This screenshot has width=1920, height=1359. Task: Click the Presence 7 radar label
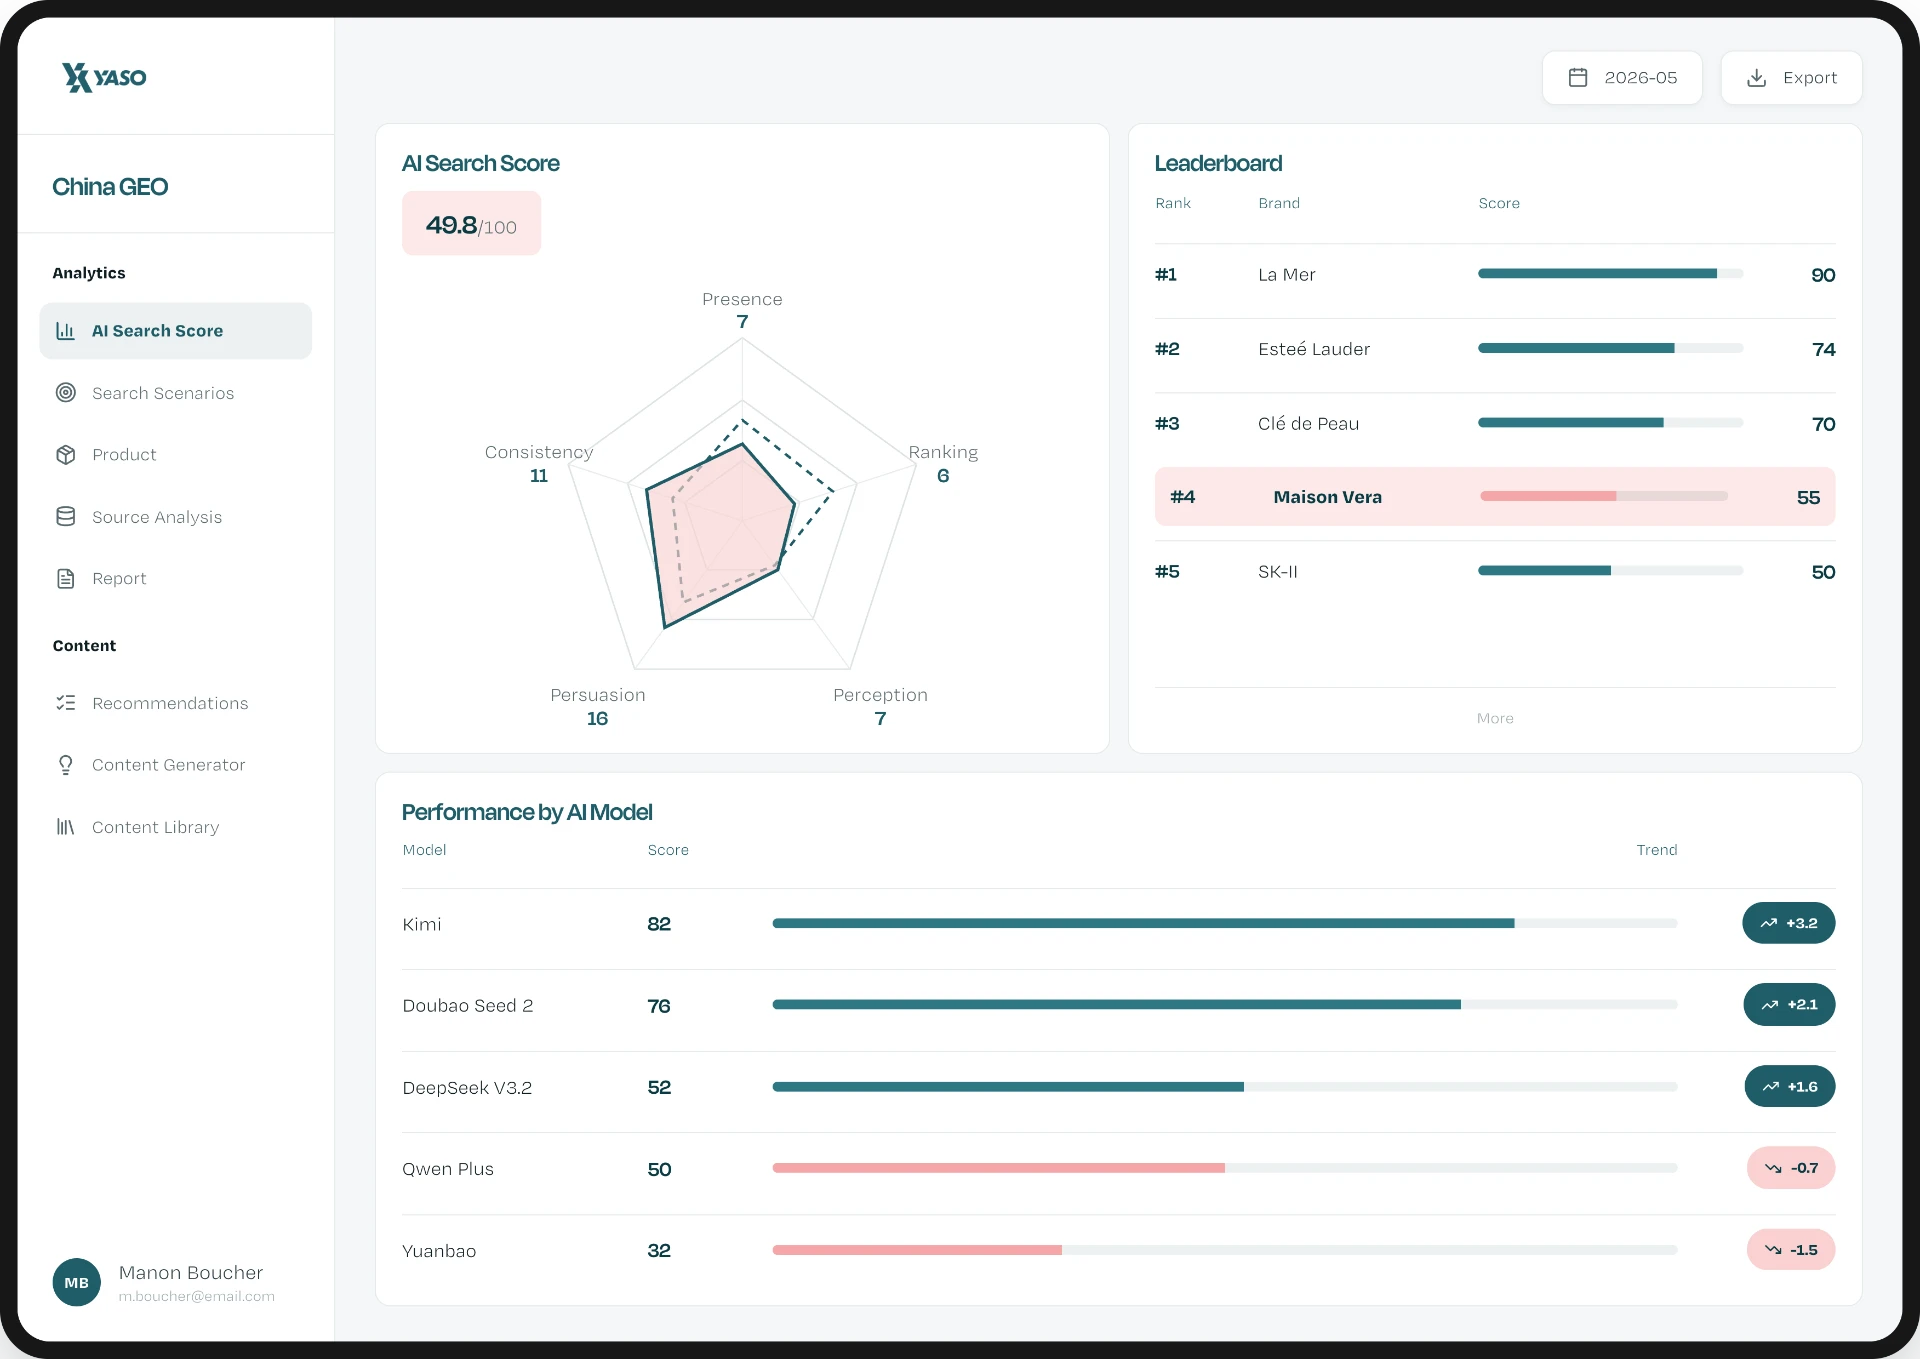[x=742, y=310]
